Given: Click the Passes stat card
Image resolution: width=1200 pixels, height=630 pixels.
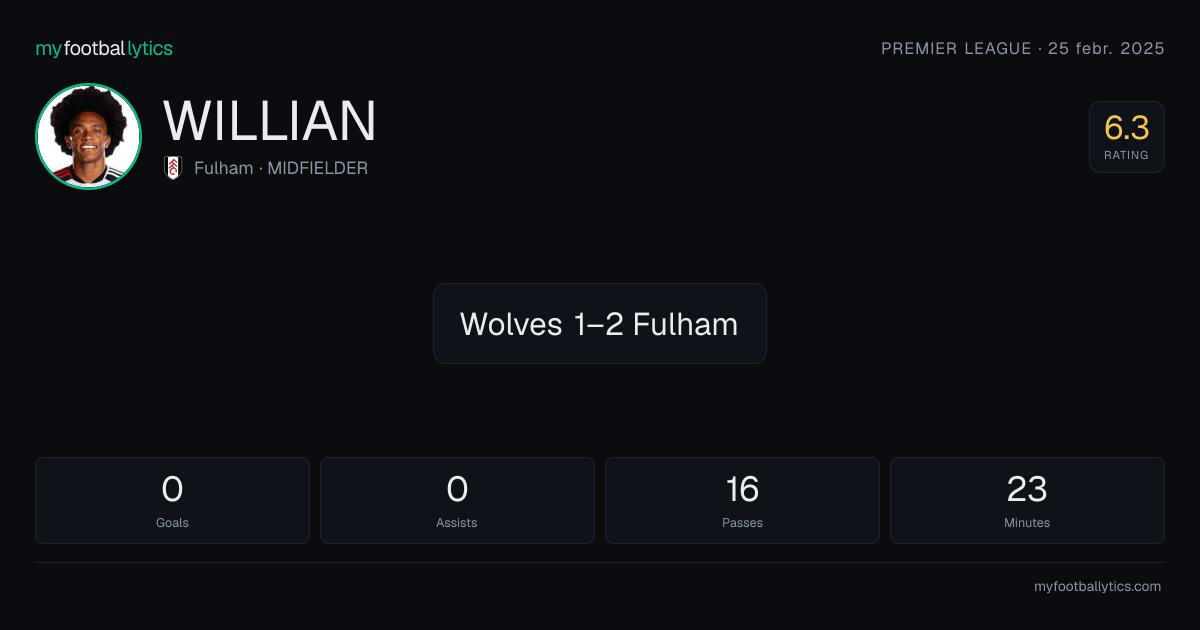Looking at the screenshot, I should pos(742,500).
